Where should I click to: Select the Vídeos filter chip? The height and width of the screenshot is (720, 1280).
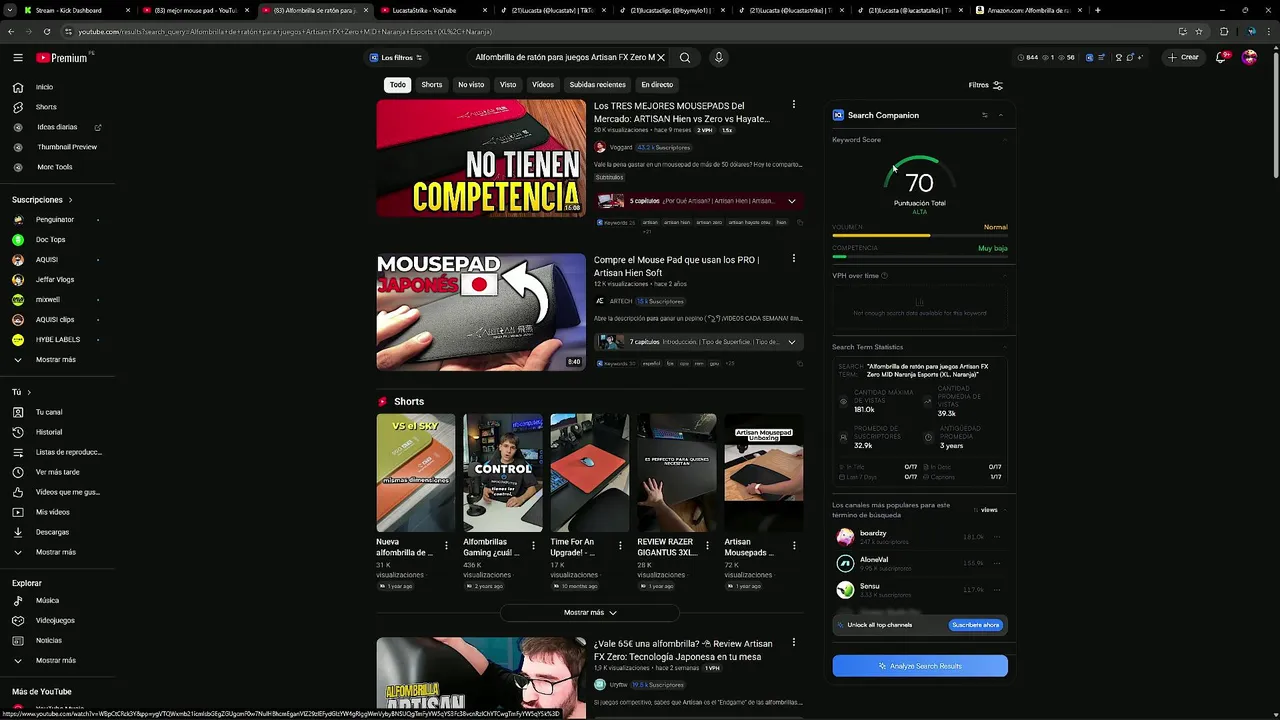pos(543,85)
